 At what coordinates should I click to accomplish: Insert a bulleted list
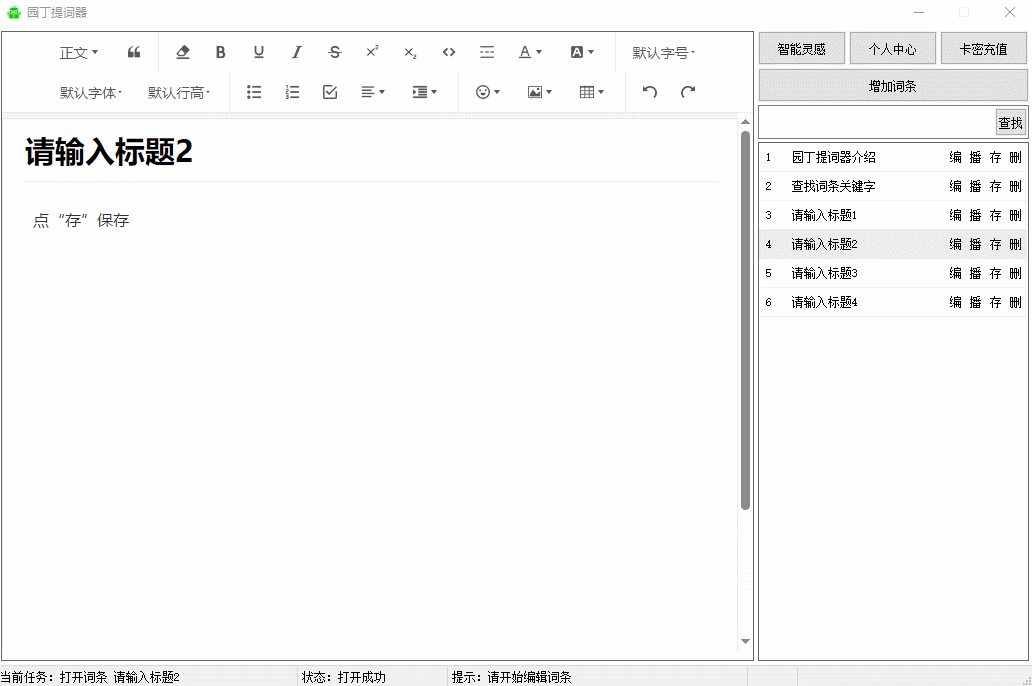254,92
